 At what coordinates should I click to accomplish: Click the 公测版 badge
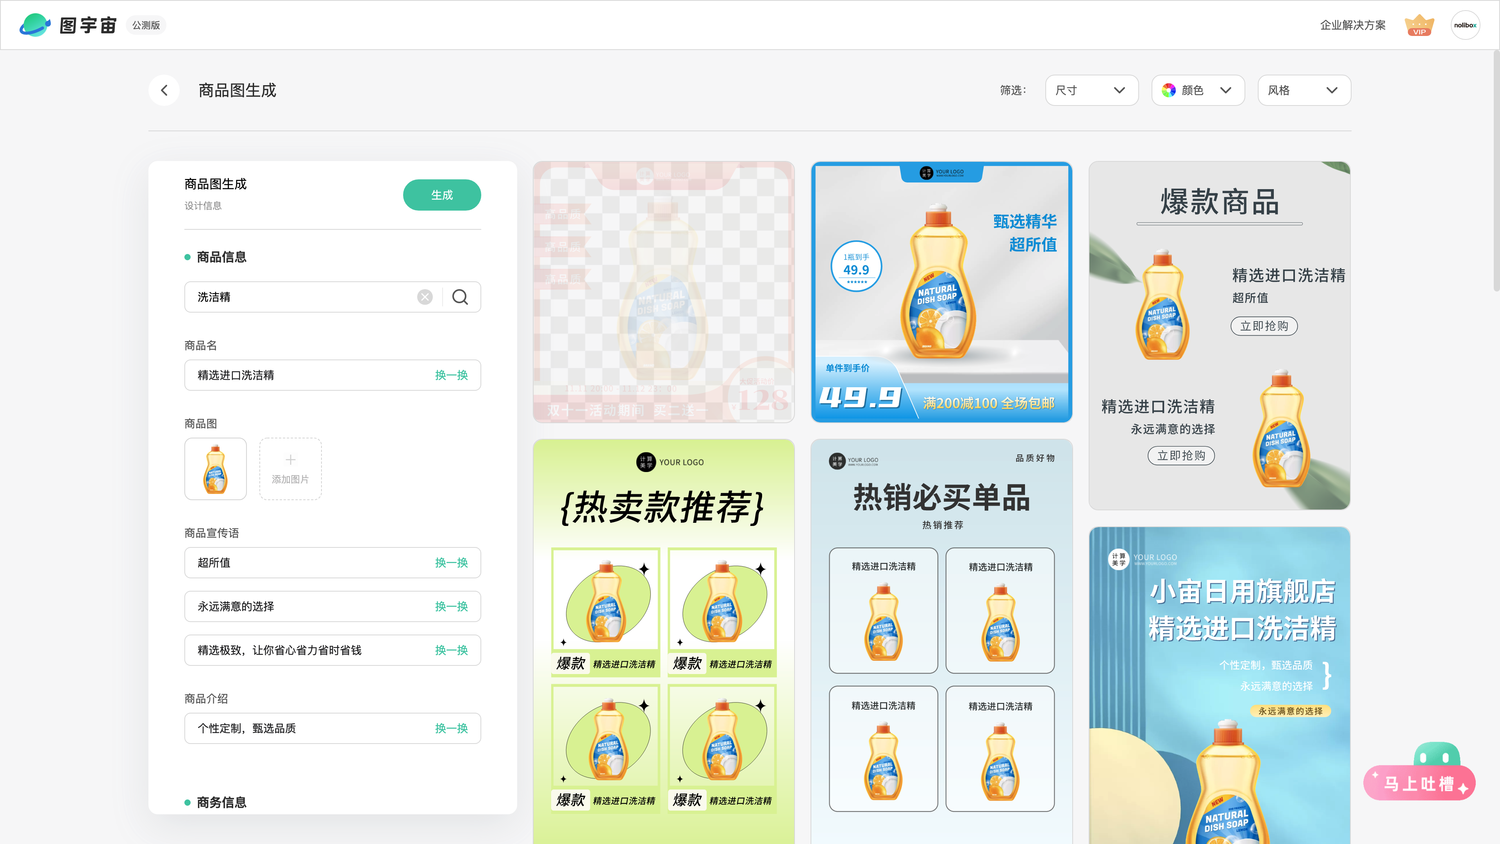[146, 25]
